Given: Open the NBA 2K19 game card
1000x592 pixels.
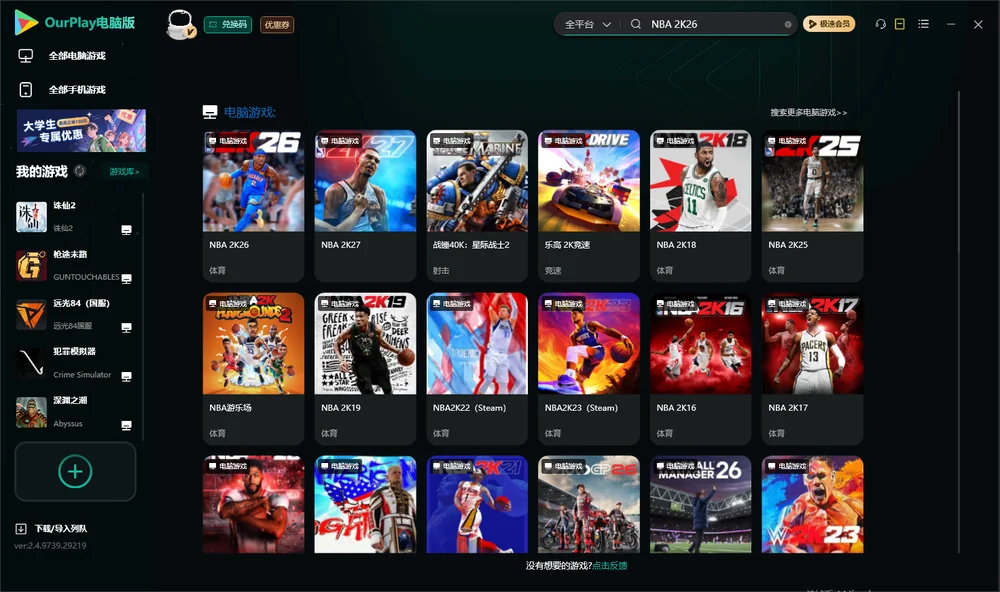Looking at the screenshot, I should point(365,368).
